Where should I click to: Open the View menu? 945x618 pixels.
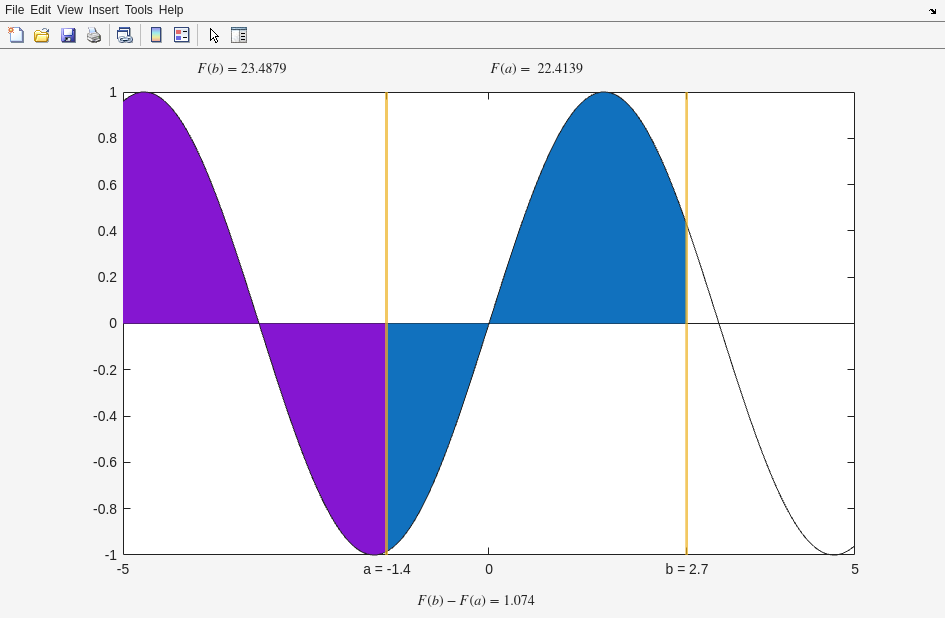pos(69,10)
